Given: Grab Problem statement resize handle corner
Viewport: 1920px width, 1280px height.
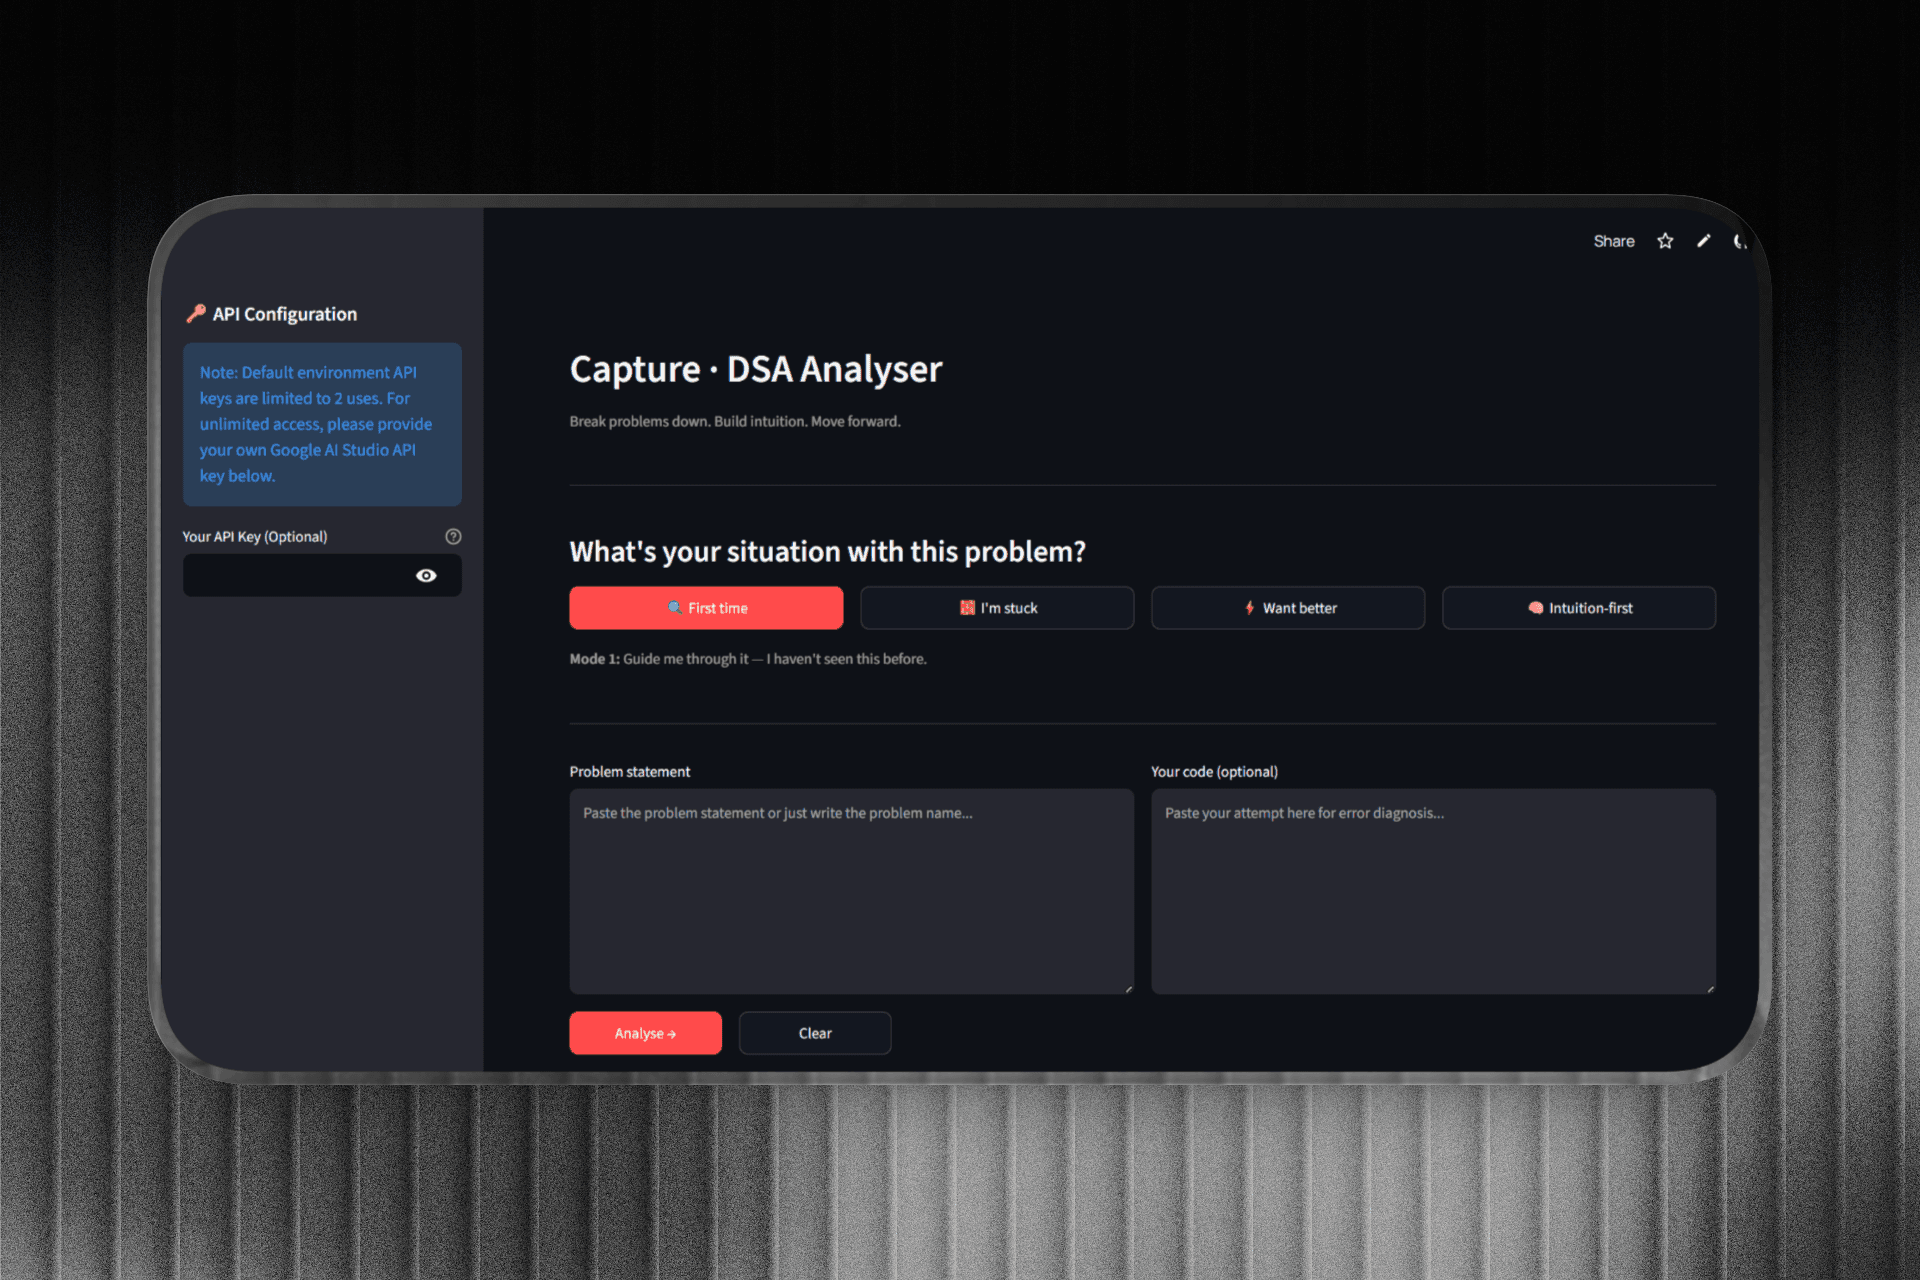Looking at the screenshot, I should (x=1128, y=988).
